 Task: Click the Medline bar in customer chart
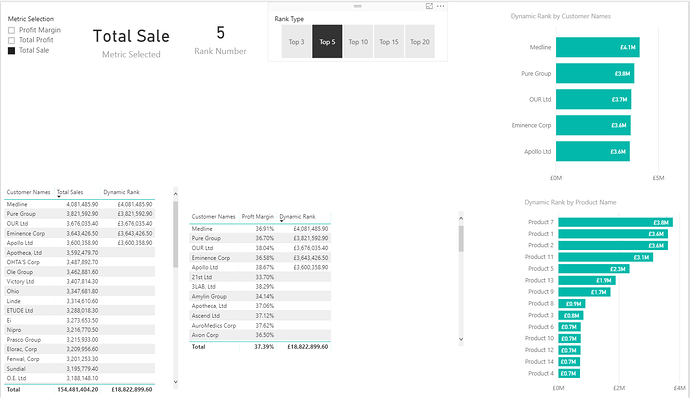pyautogui.click(x=598, y=47)
